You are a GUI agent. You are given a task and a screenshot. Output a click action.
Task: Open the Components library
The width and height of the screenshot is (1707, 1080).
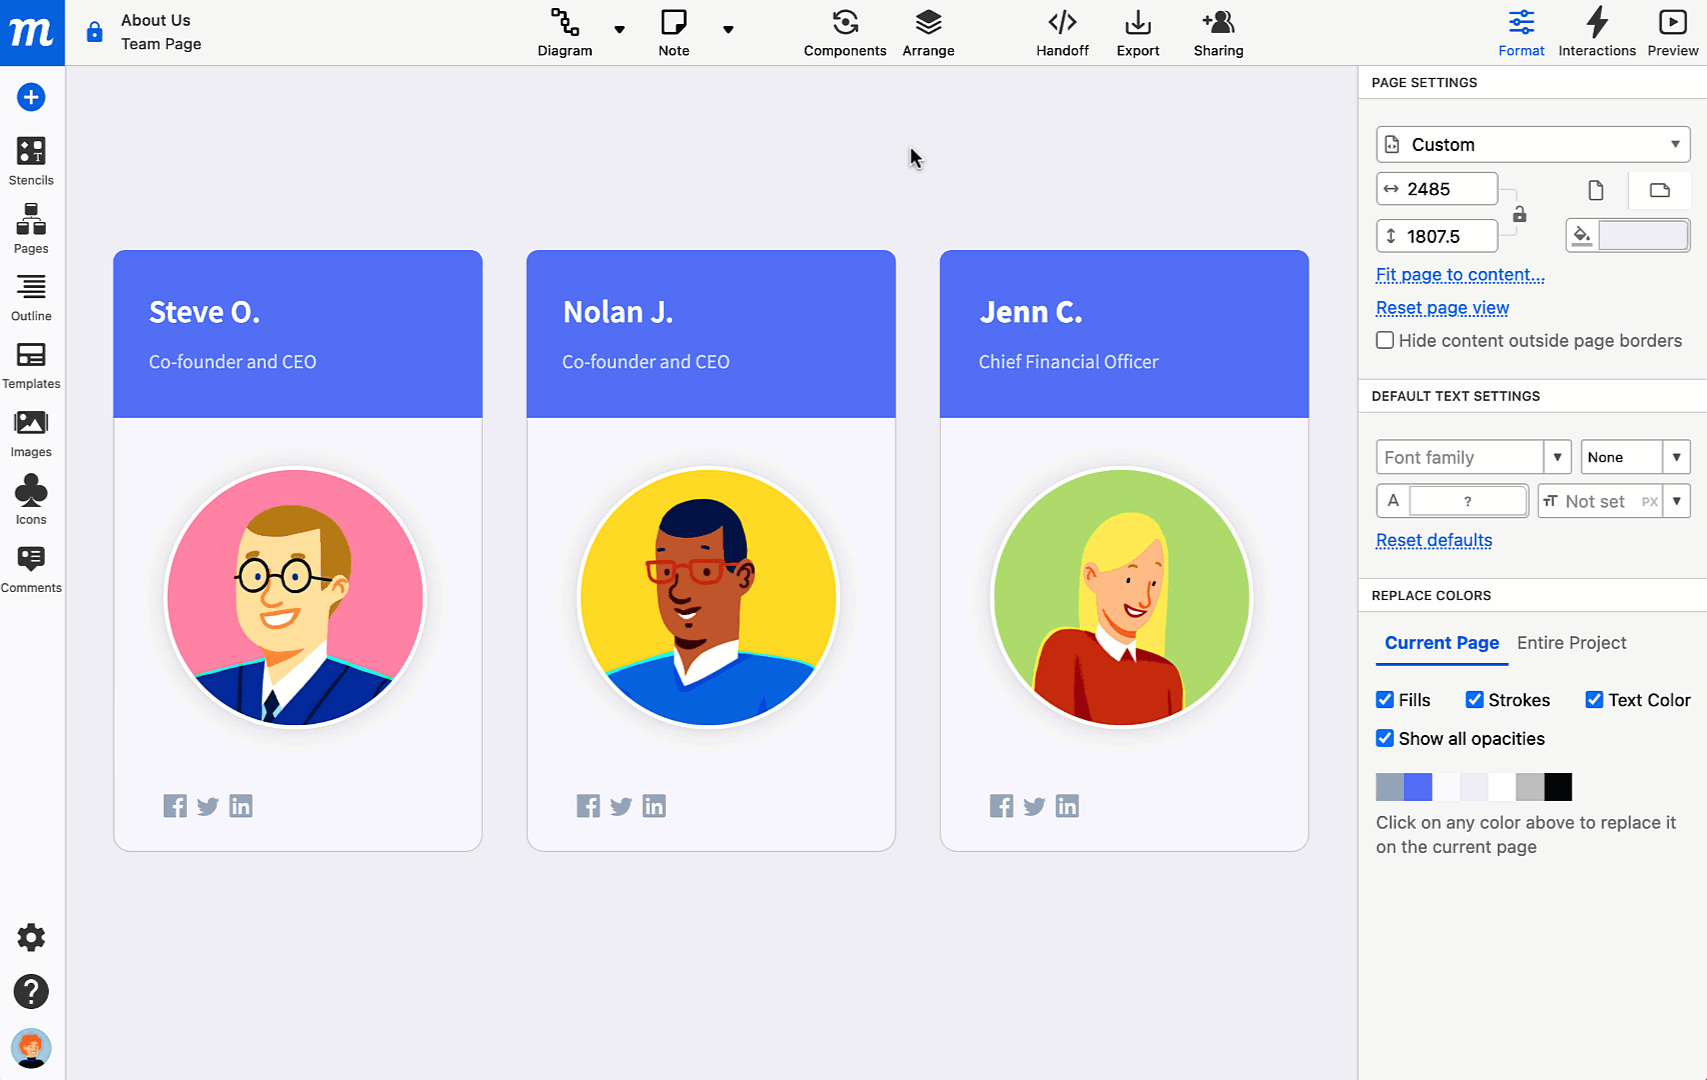click(844, 32)
